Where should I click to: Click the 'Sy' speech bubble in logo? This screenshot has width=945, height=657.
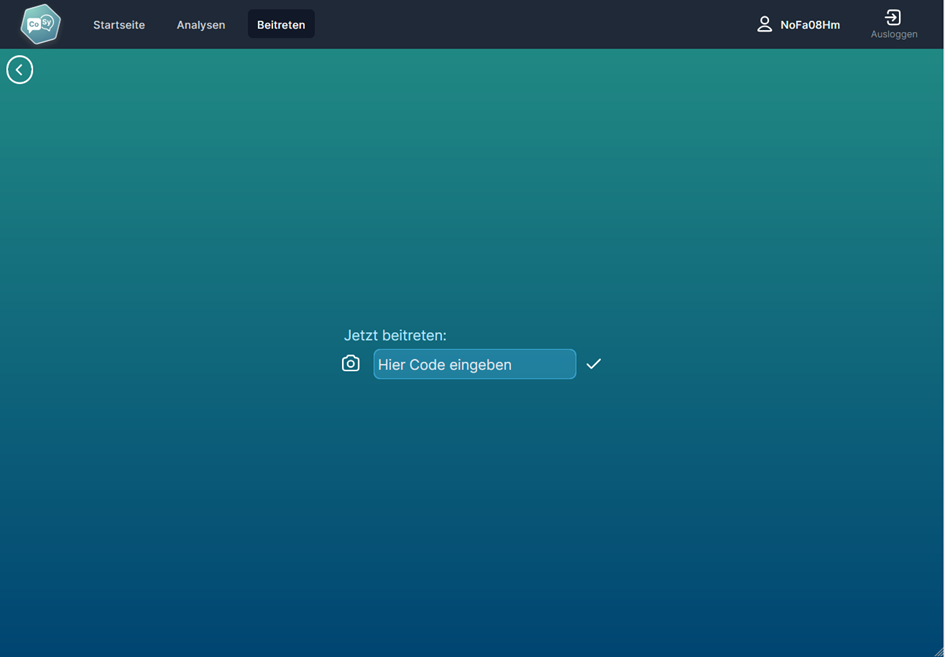(x=47, y=22)
